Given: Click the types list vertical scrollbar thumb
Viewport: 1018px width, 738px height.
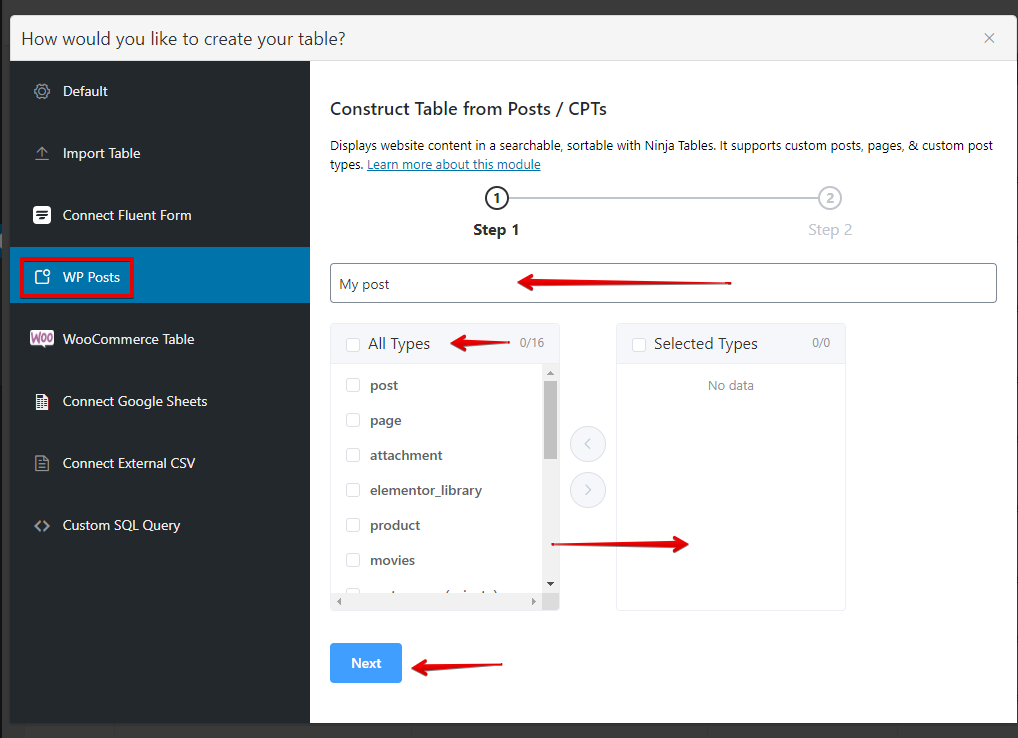Looking at the screenshot, I should coord(550,420).
